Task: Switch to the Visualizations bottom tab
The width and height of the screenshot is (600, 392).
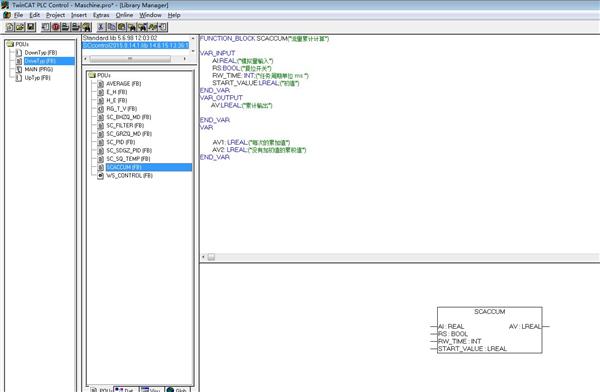Action: [x=152, y=390]
